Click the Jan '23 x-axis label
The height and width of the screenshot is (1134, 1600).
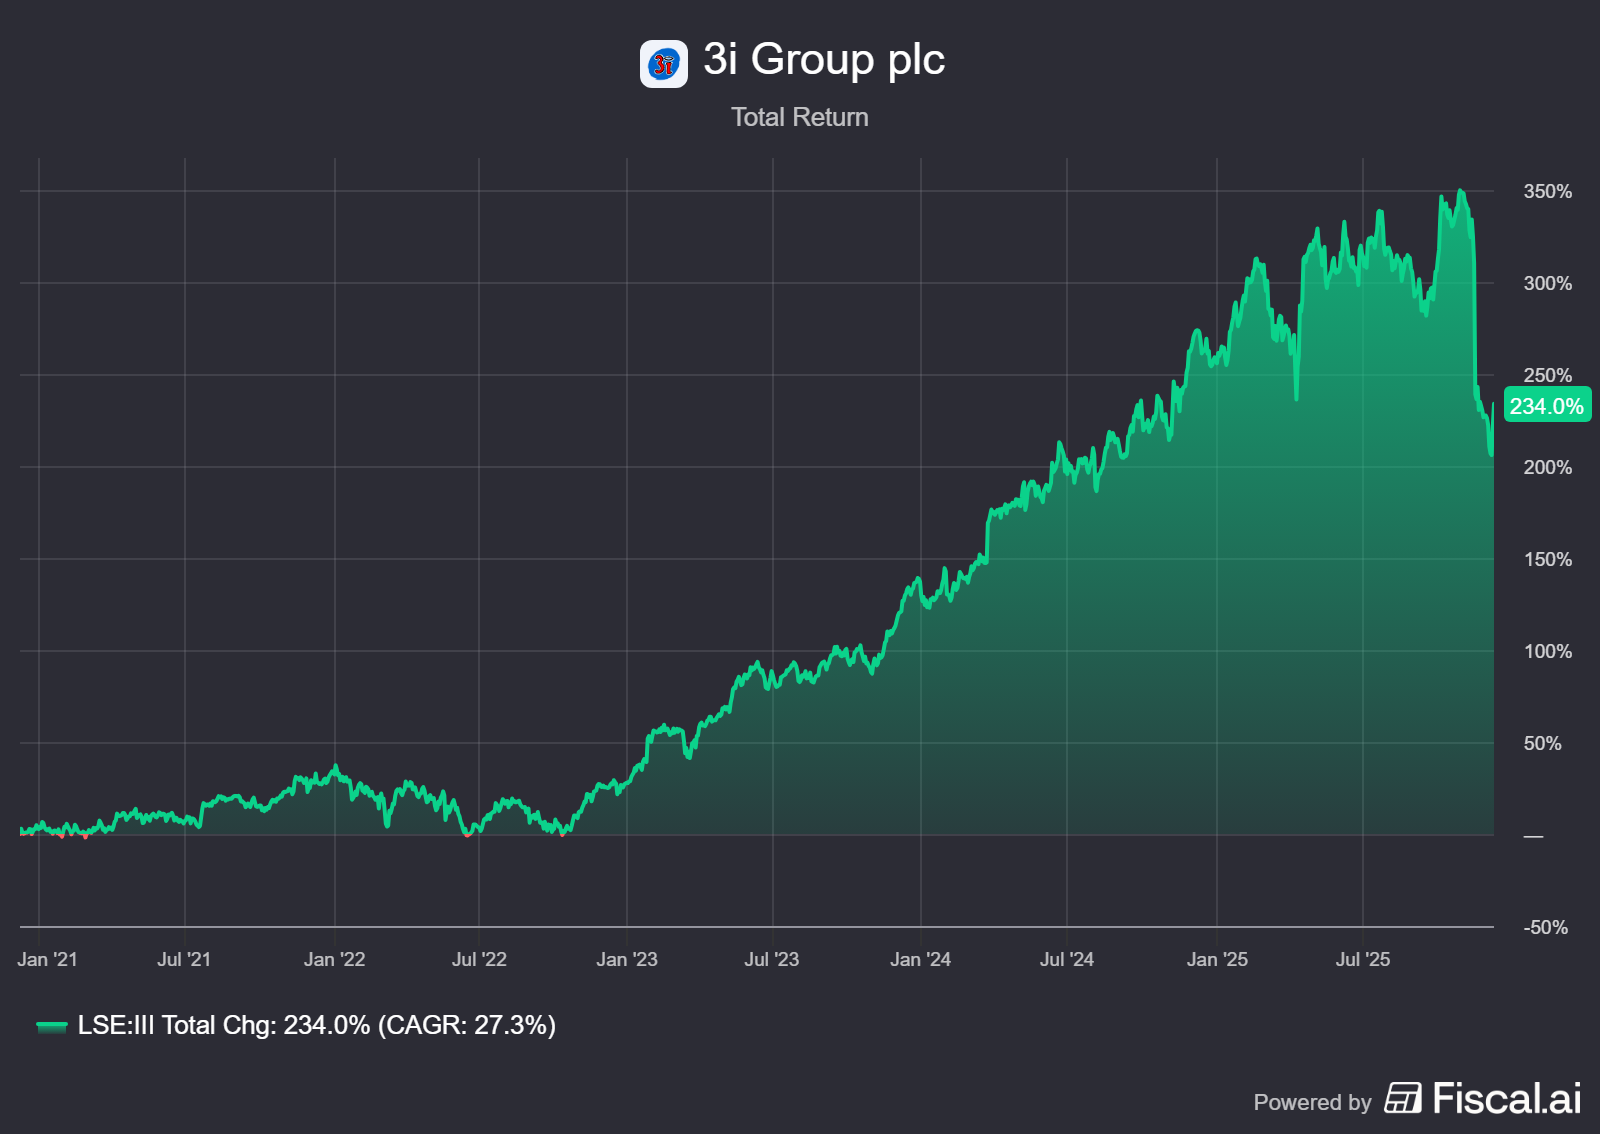[x=626, y=959]
